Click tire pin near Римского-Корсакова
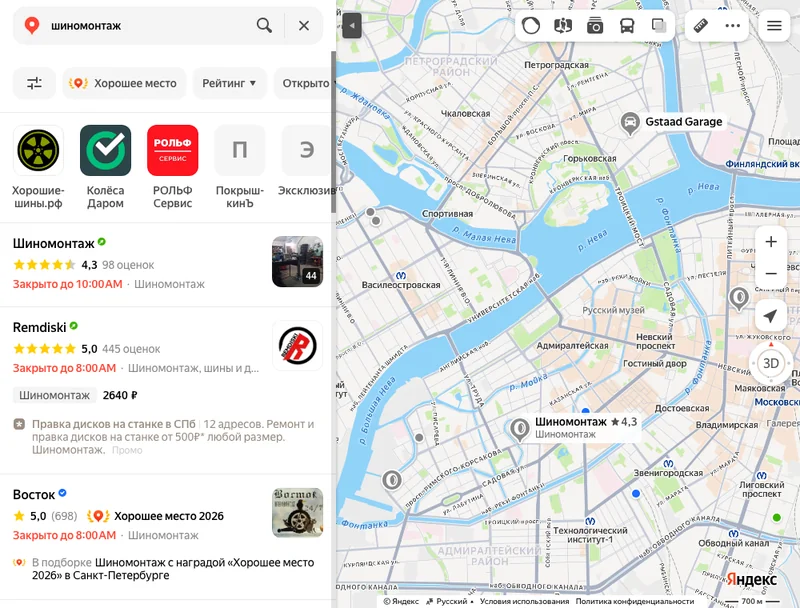This screenshot has height=608, width=800. tap(392, 480)
